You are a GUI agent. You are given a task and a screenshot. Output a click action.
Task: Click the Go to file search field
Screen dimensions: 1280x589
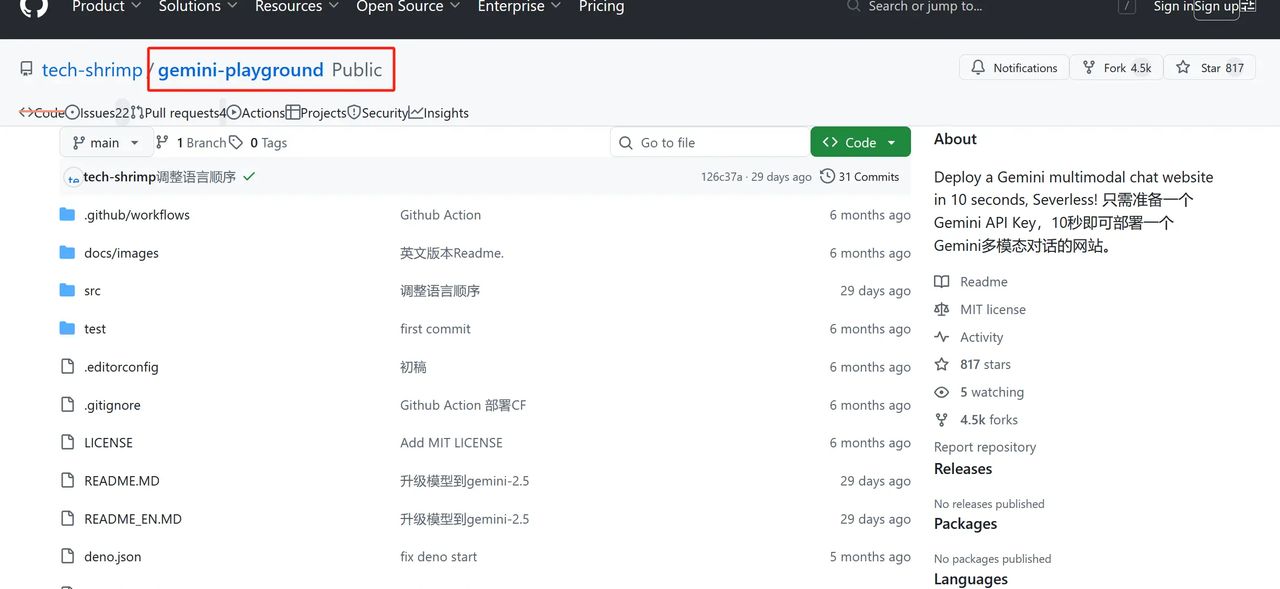710,141
